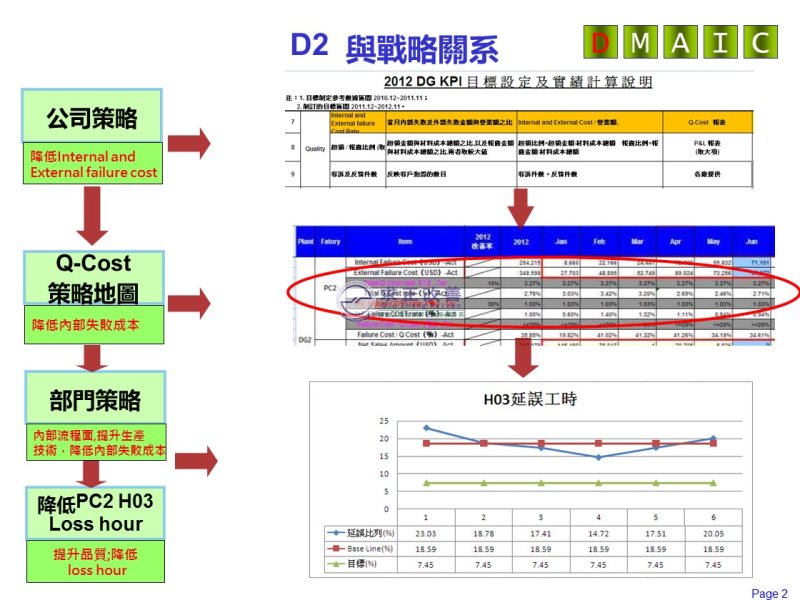Click the down arrow under the KPI definition table
The image size is (800, 600).
click(521, 208)
